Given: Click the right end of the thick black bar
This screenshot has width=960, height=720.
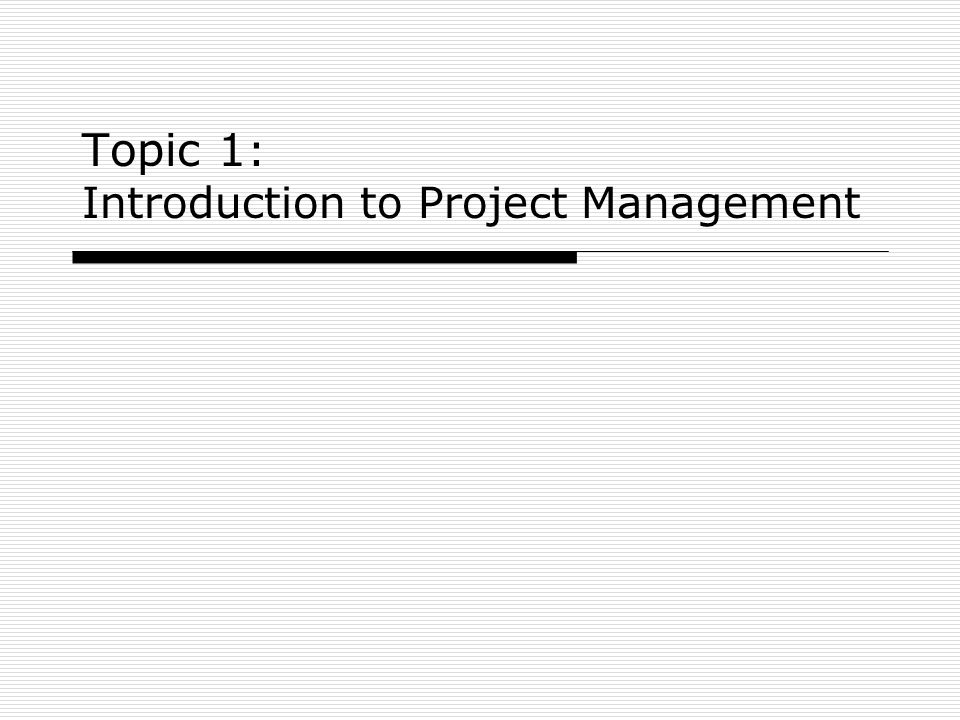Looking at the screenshot, I should point(573,257).
